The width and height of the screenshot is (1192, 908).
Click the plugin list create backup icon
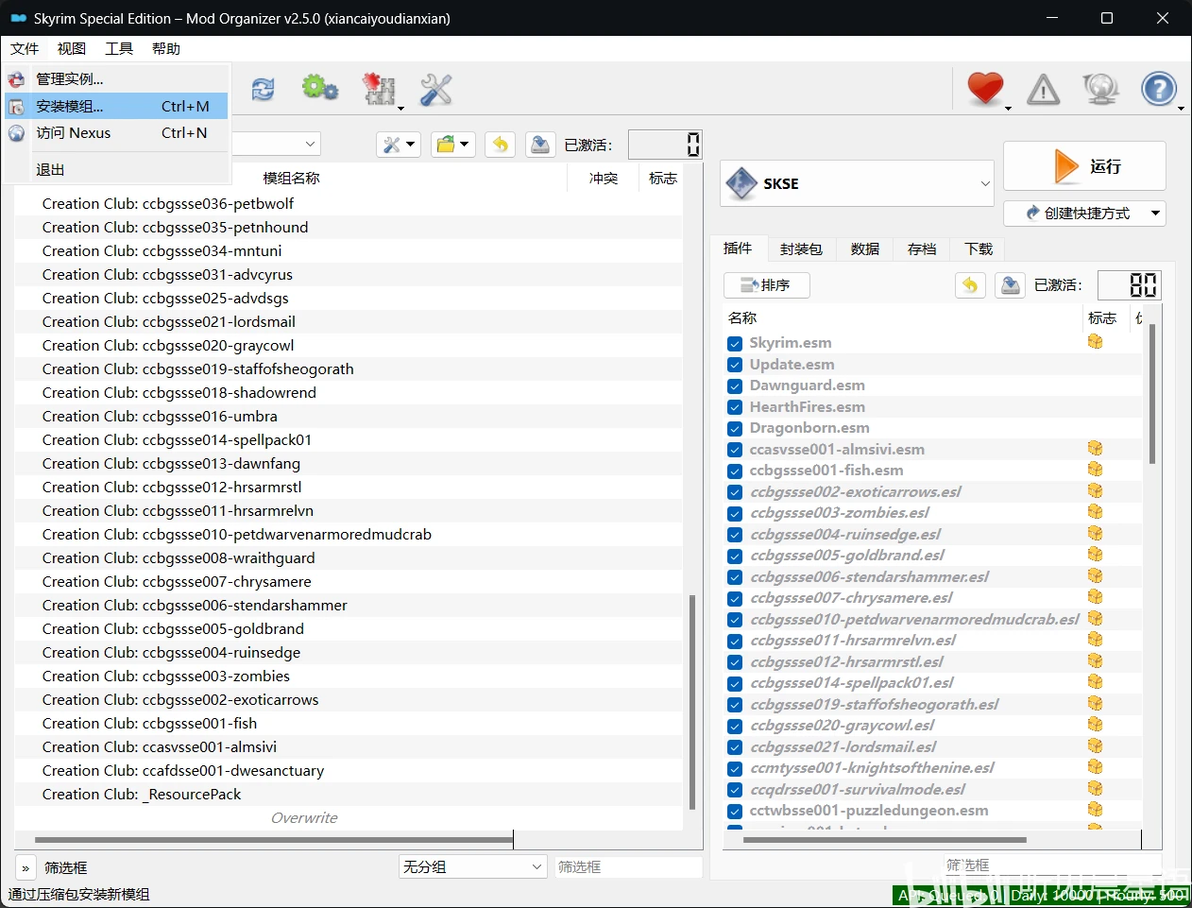tap(1010, 285)
